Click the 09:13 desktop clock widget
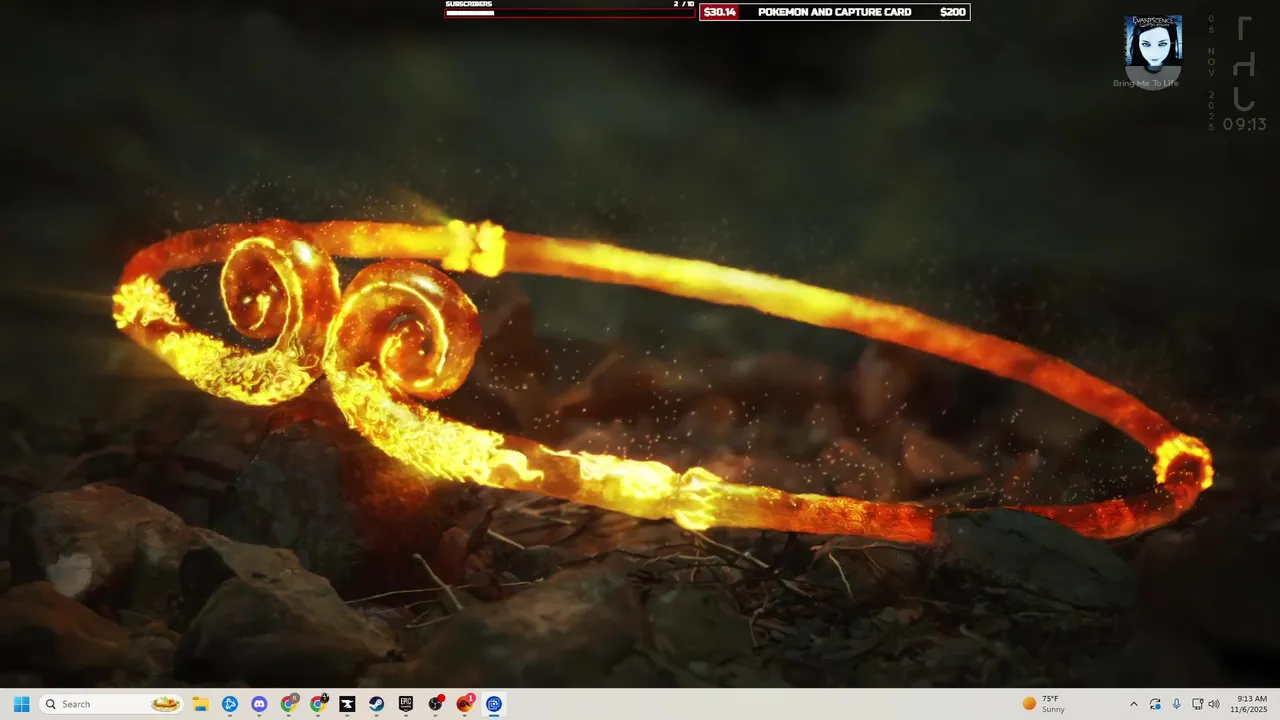 pyautogui.click(x=1244, y=124)
